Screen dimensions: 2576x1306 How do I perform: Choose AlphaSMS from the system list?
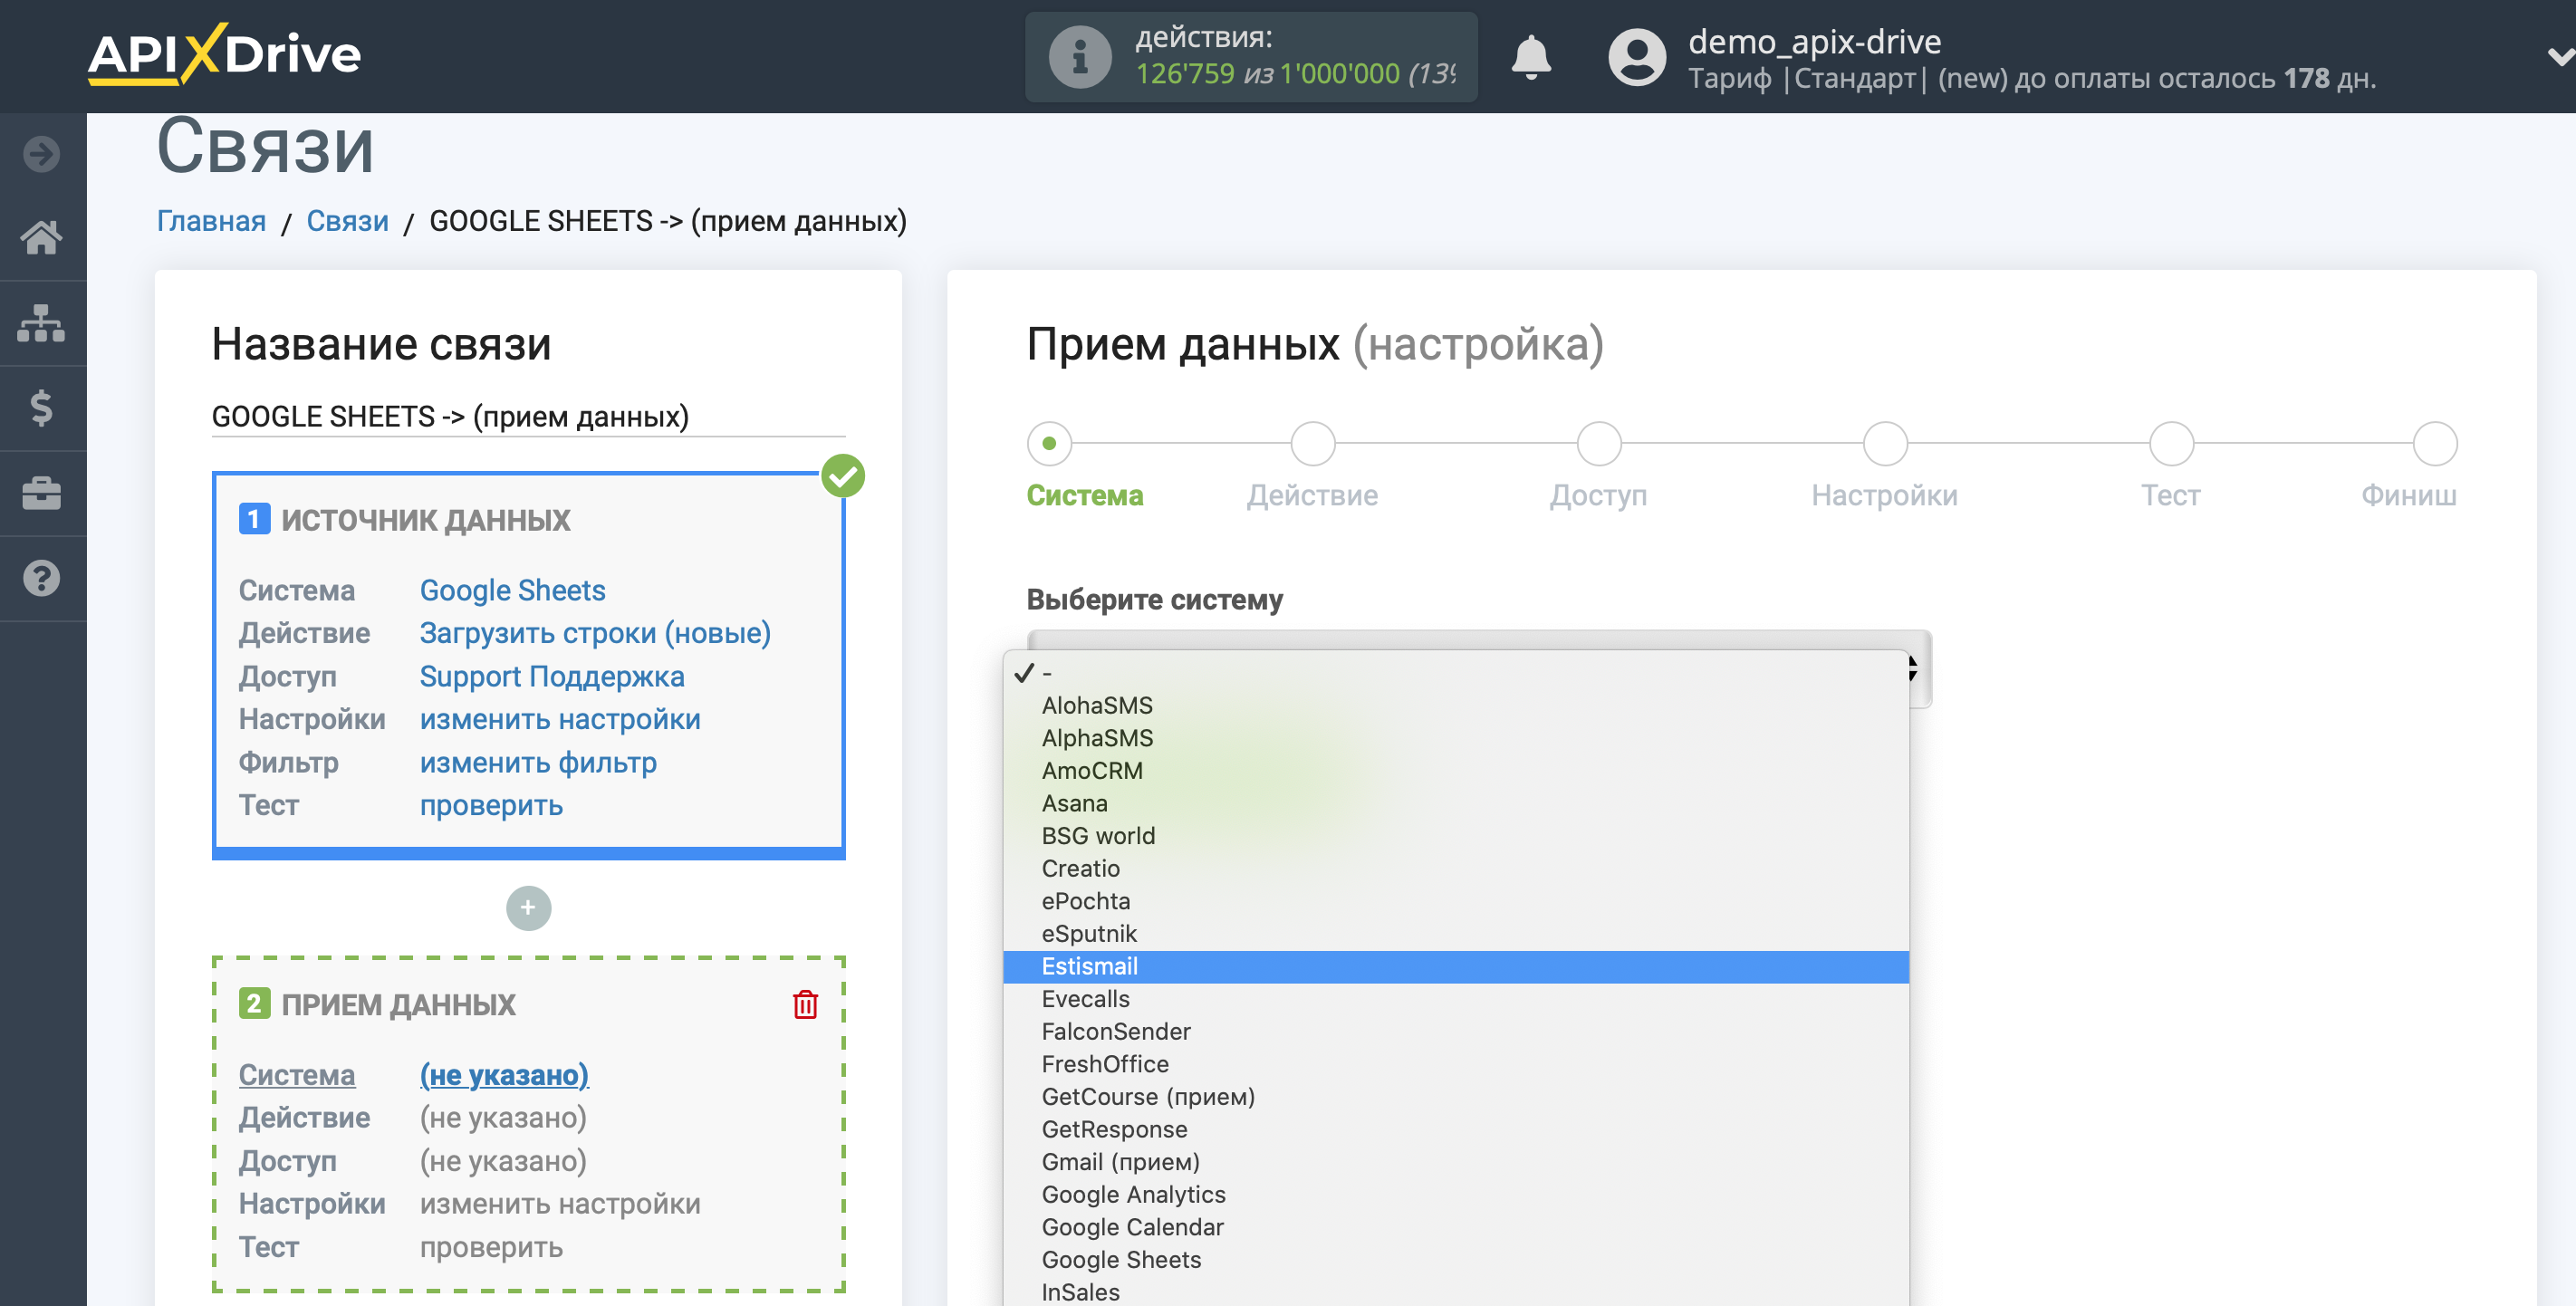click(x=1455, y=738)
